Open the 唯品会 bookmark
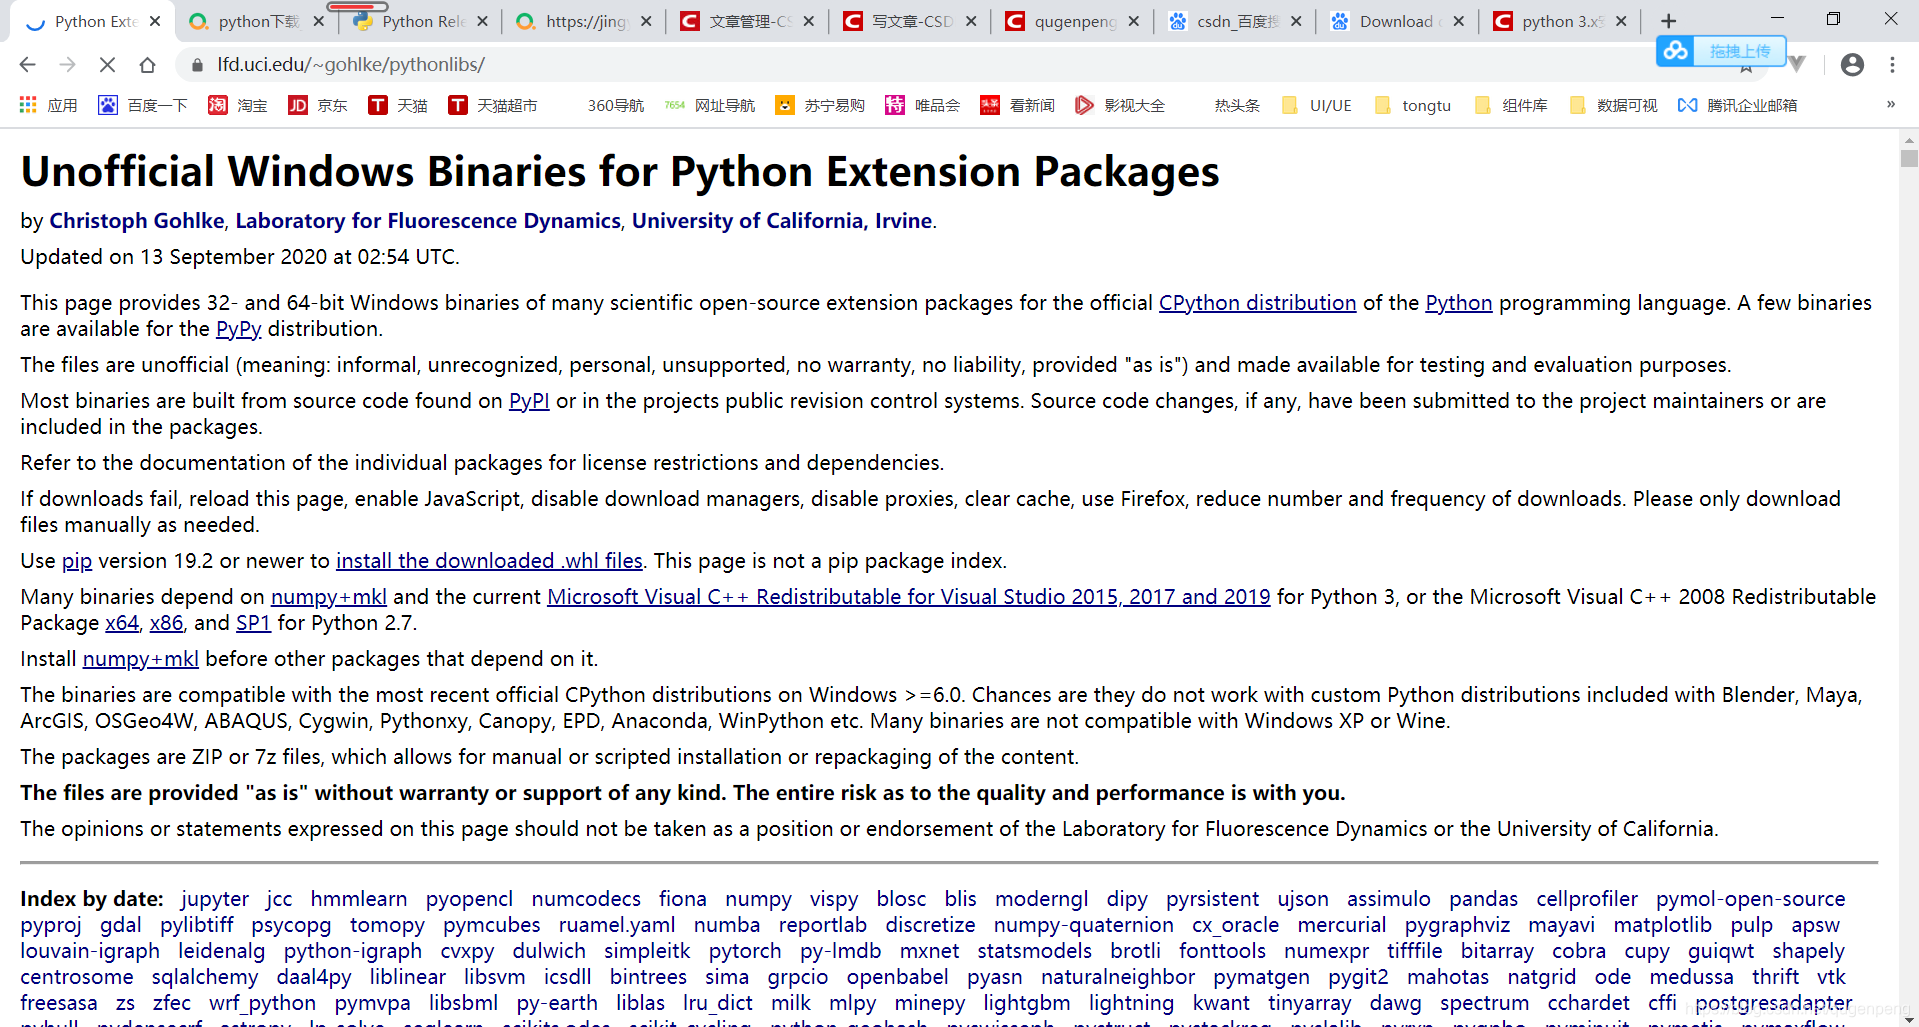This screenshot has height=1027, width=1919. point(923,105)
